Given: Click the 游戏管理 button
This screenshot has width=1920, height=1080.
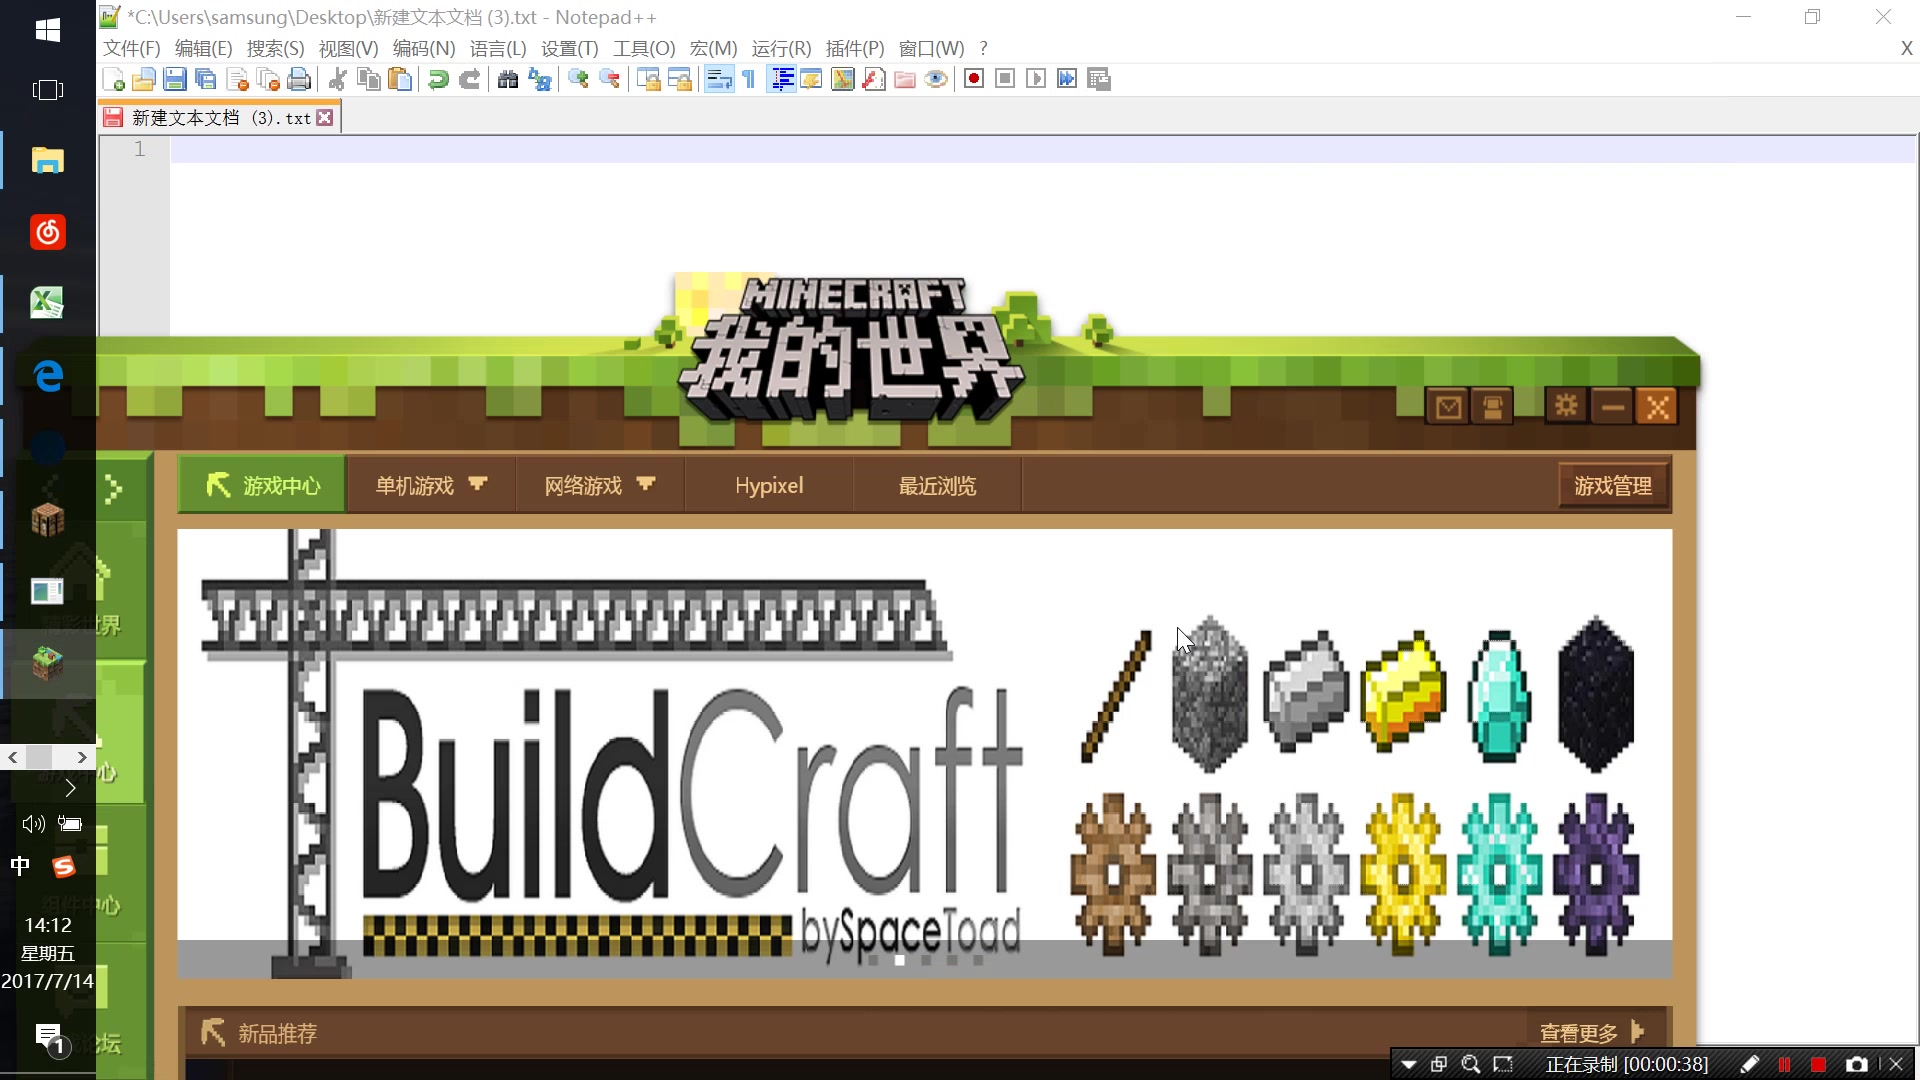Looking at the screenshot, I should [x=1613, y=486].
